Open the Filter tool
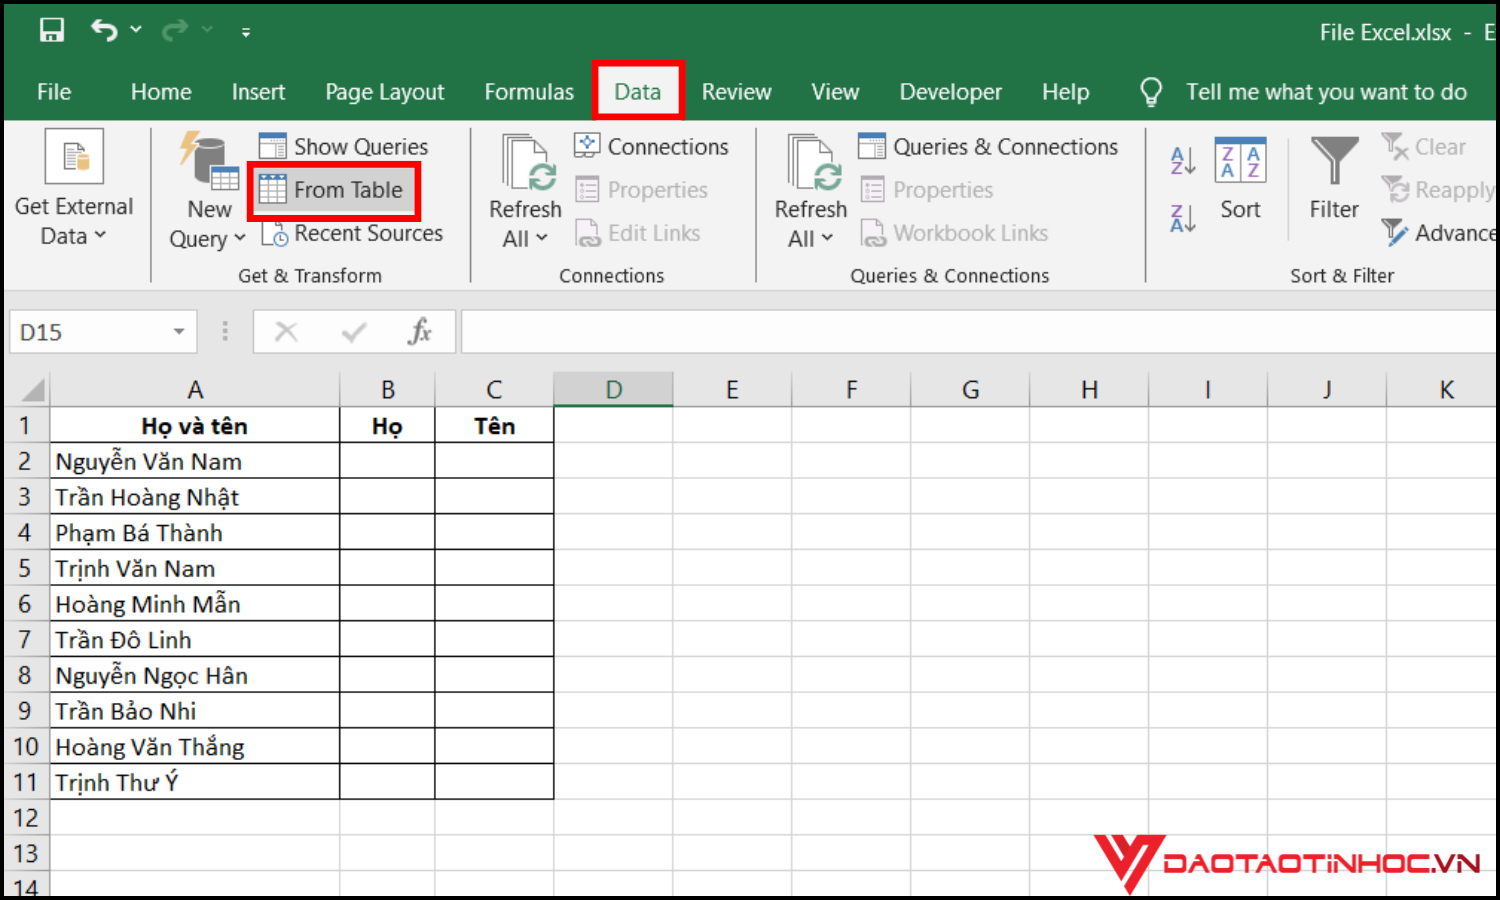 tap(1332, 178)
